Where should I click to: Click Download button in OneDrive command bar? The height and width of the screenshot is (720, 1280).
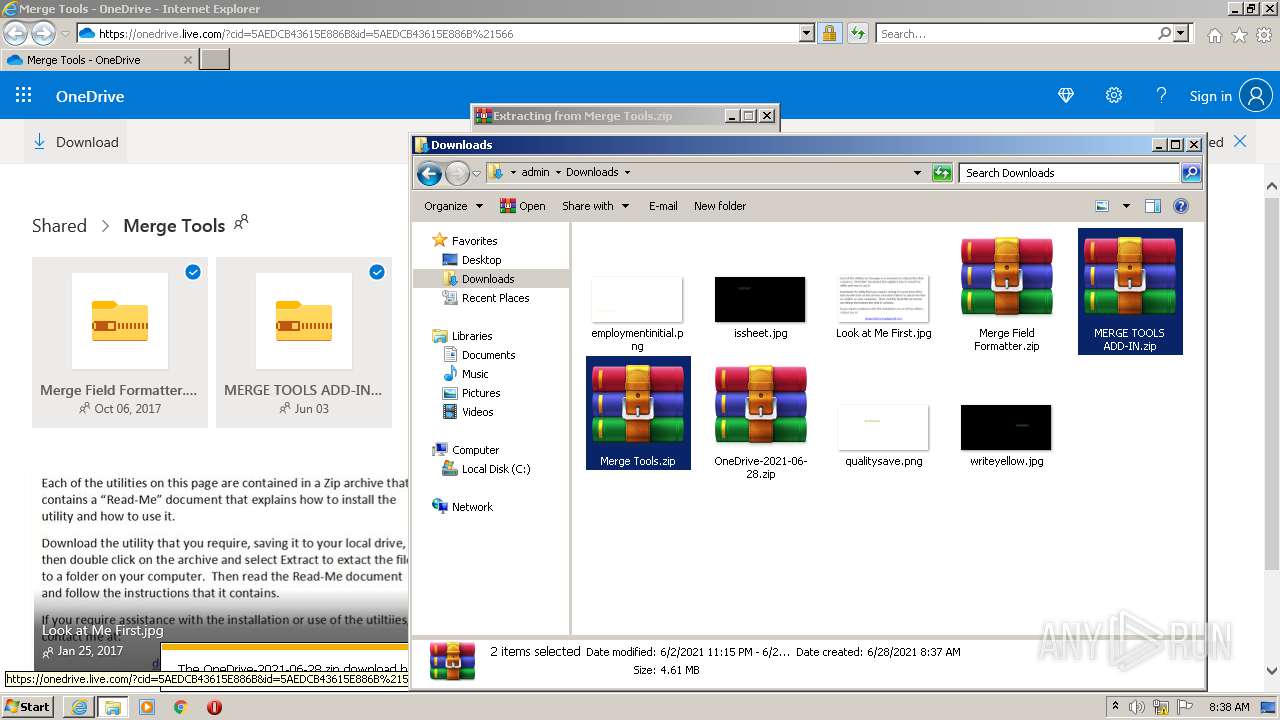pyautogui.click(x=76, y=142)
